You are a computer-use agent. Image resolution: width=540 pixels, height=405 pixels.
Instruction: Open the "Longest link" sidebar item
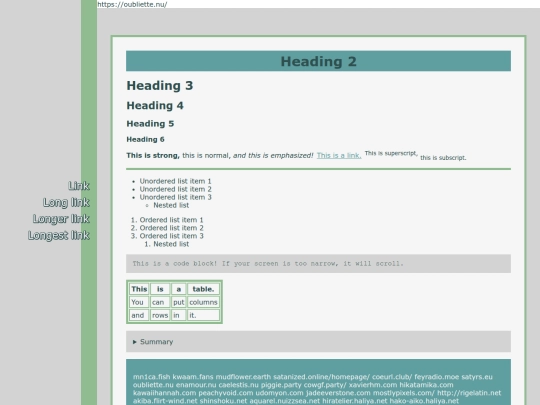point(59,235)
